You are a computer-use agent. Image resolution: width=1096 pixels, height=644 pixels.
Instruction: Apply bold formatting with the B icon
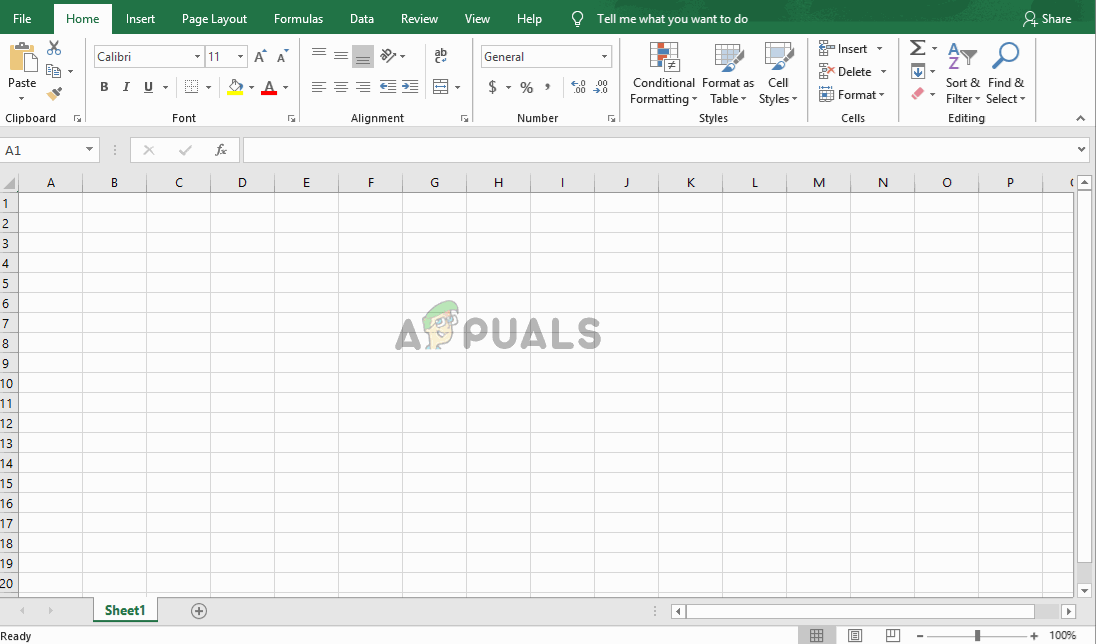[103, 87]
